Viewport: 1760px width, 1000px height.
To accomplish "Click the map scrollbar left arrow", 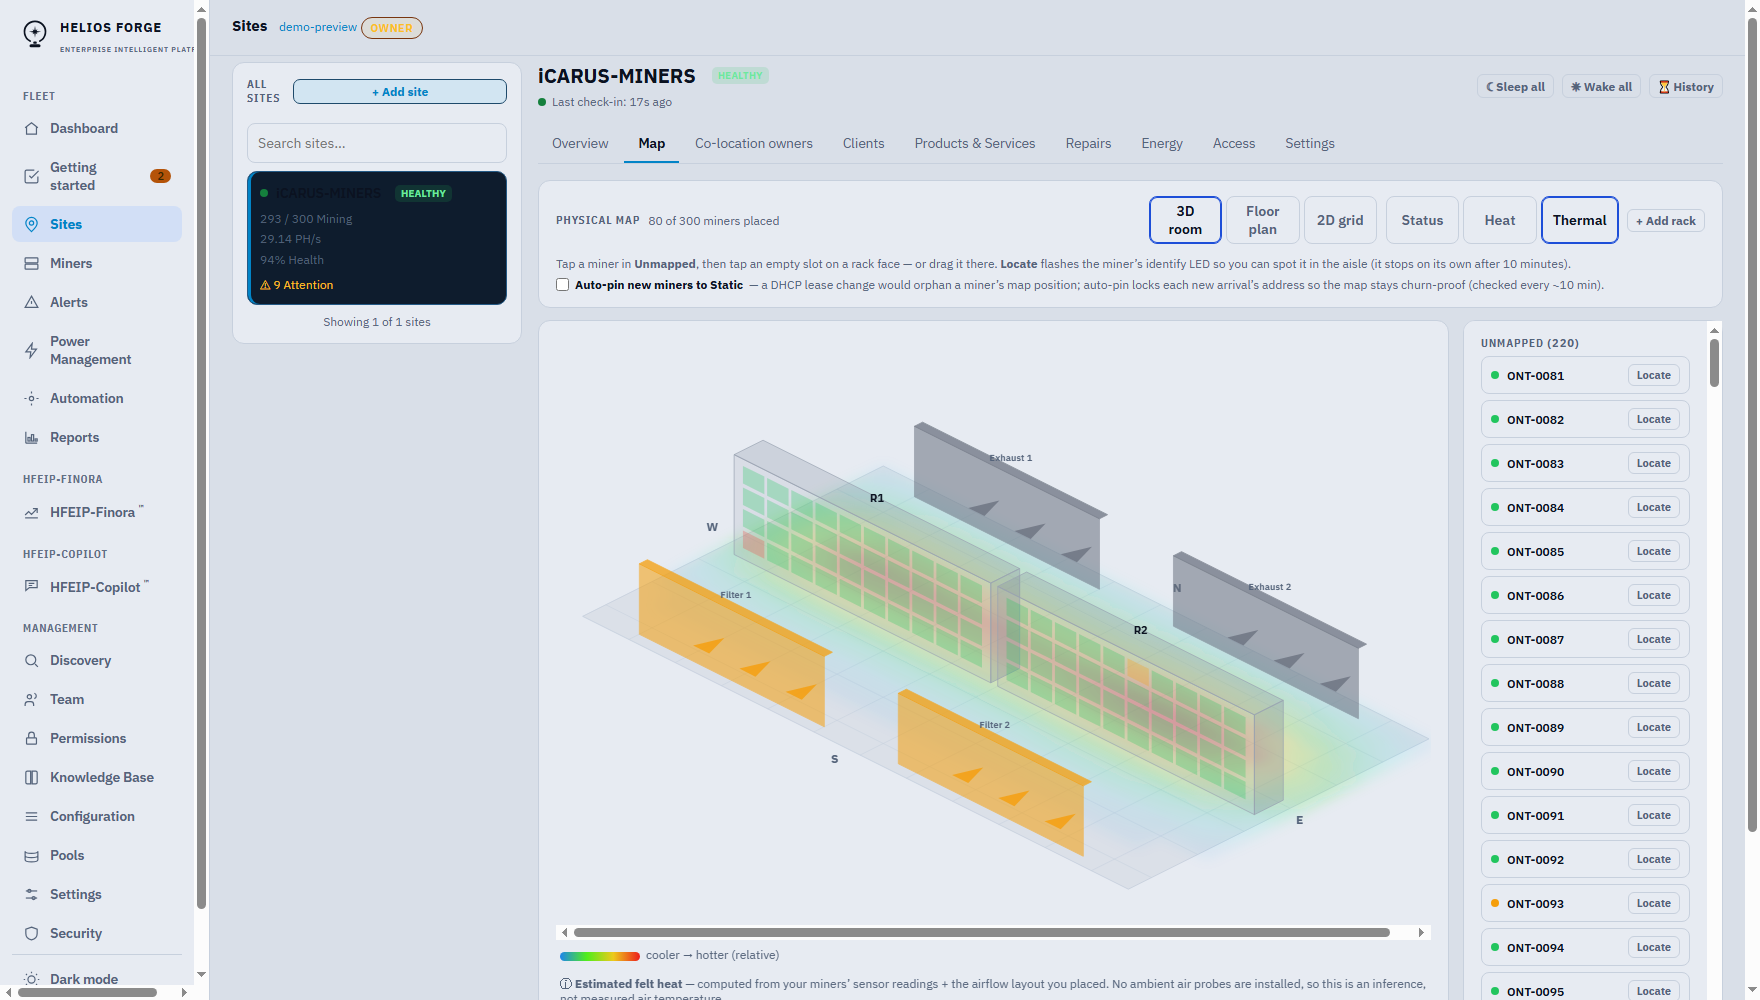I will (564, 932).
